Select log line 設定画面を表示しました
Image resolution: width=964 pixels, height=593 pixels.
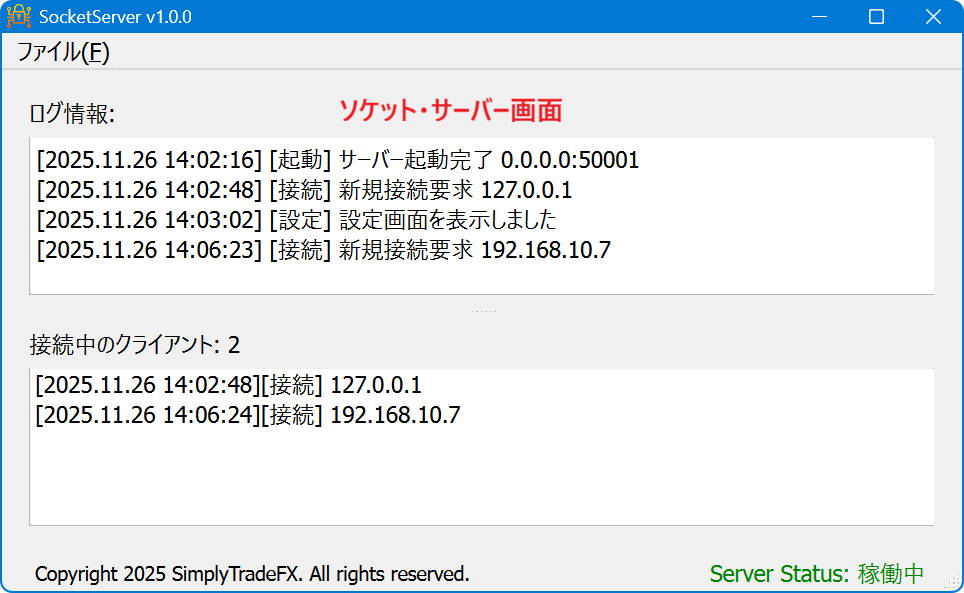click(296, 220)
